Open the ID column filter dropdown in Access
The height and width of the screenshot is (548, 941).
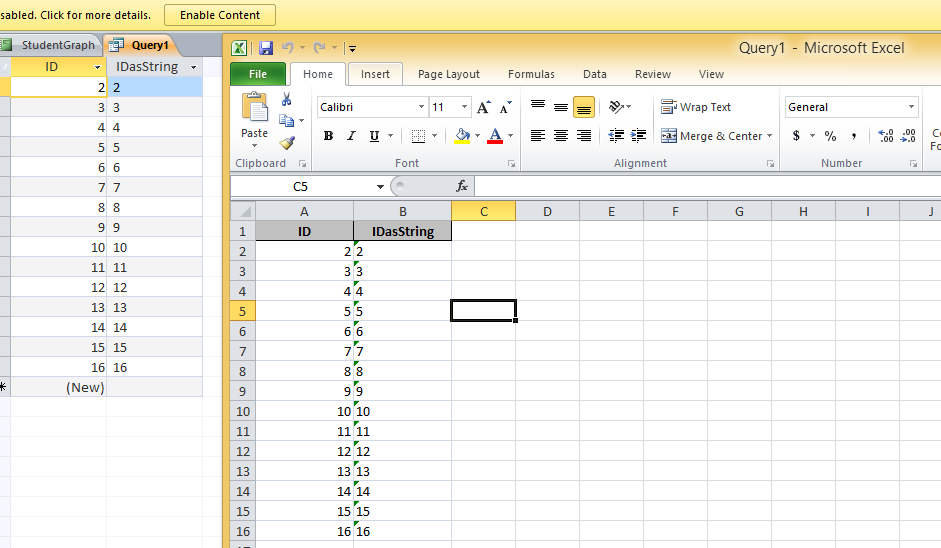click(x=97, y=67)
